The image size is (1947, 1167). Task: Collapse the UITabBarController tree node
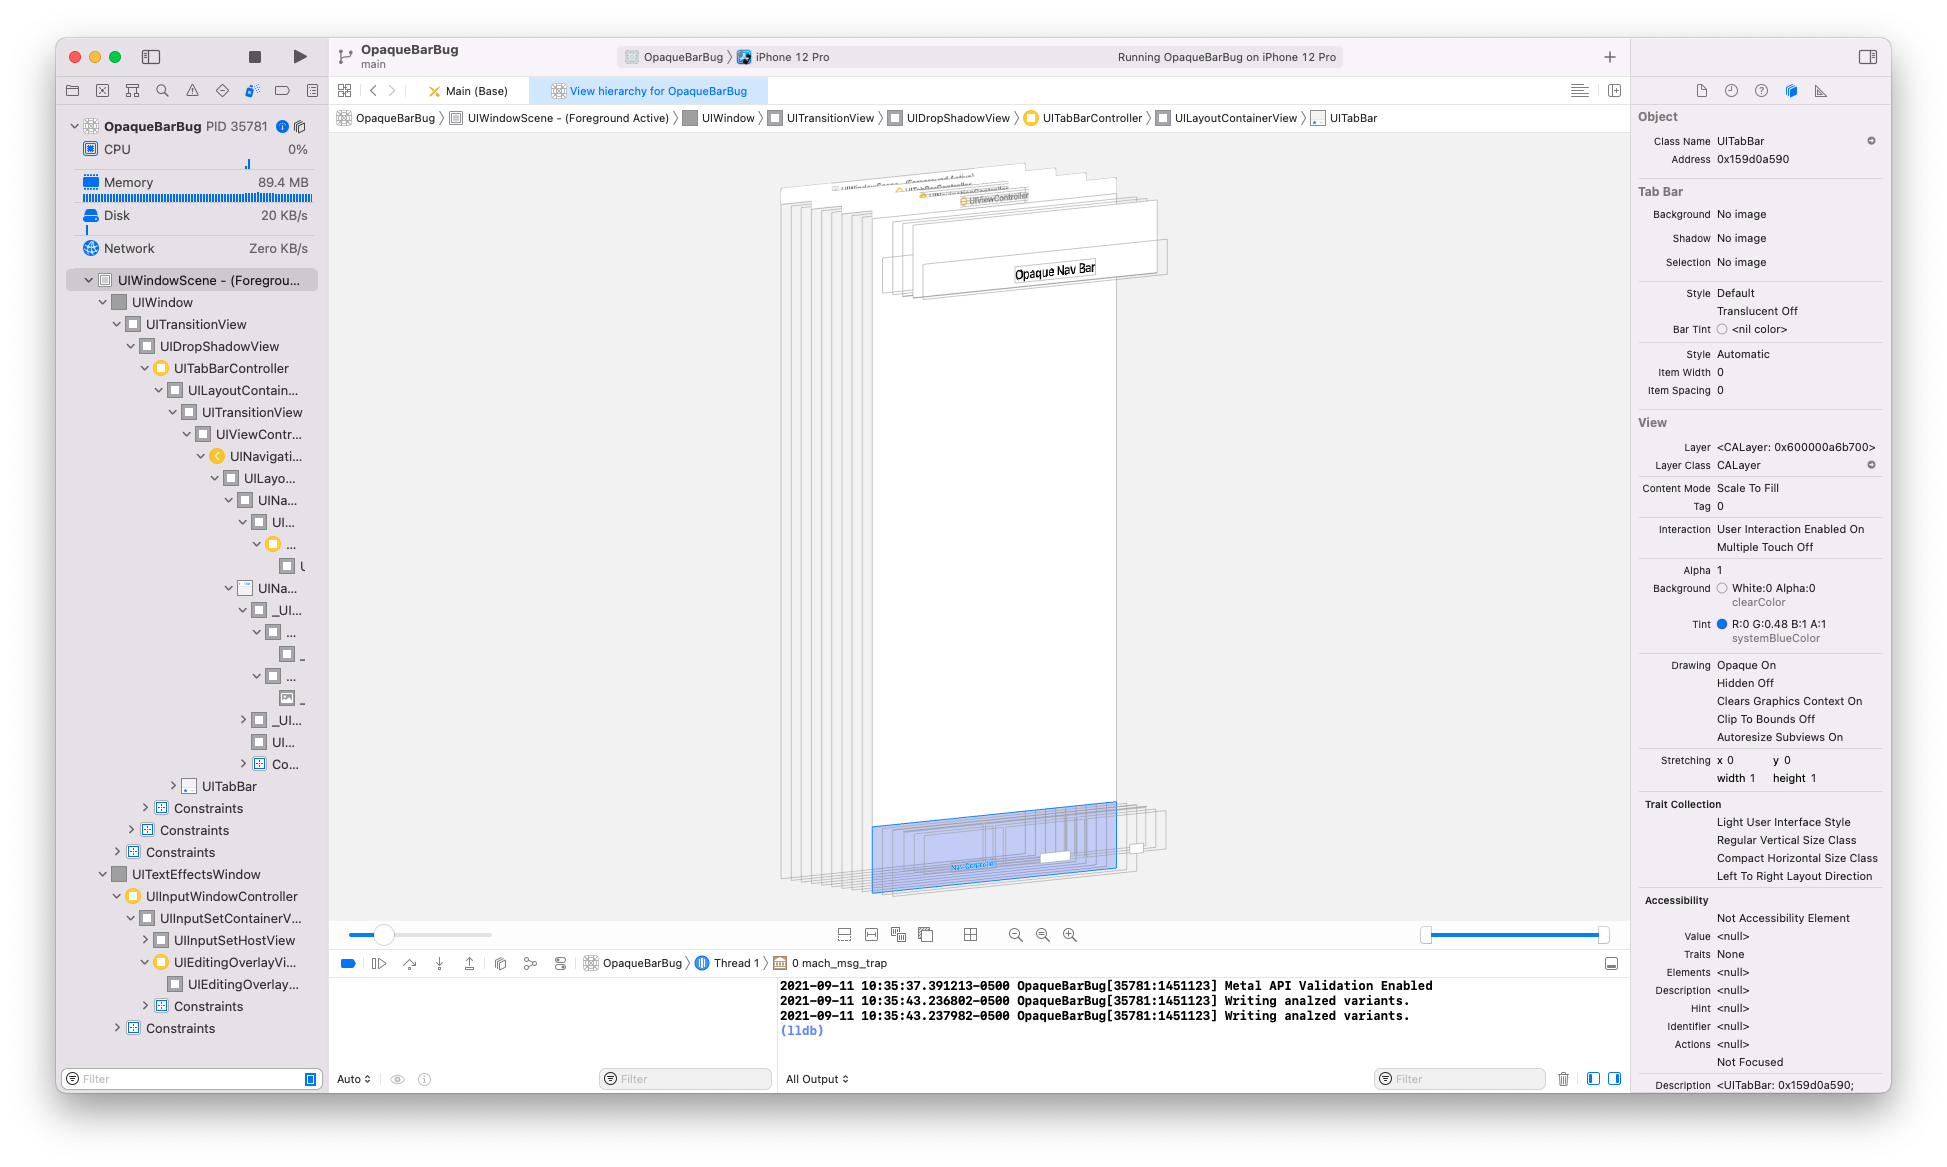click(x=145, y=369)
